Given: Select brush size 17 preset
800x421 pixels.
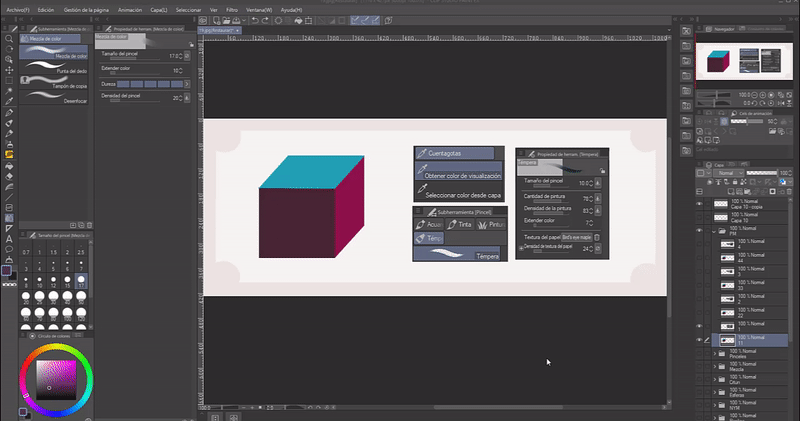Looking at the screenshot, I should click(x=82, y=280).
